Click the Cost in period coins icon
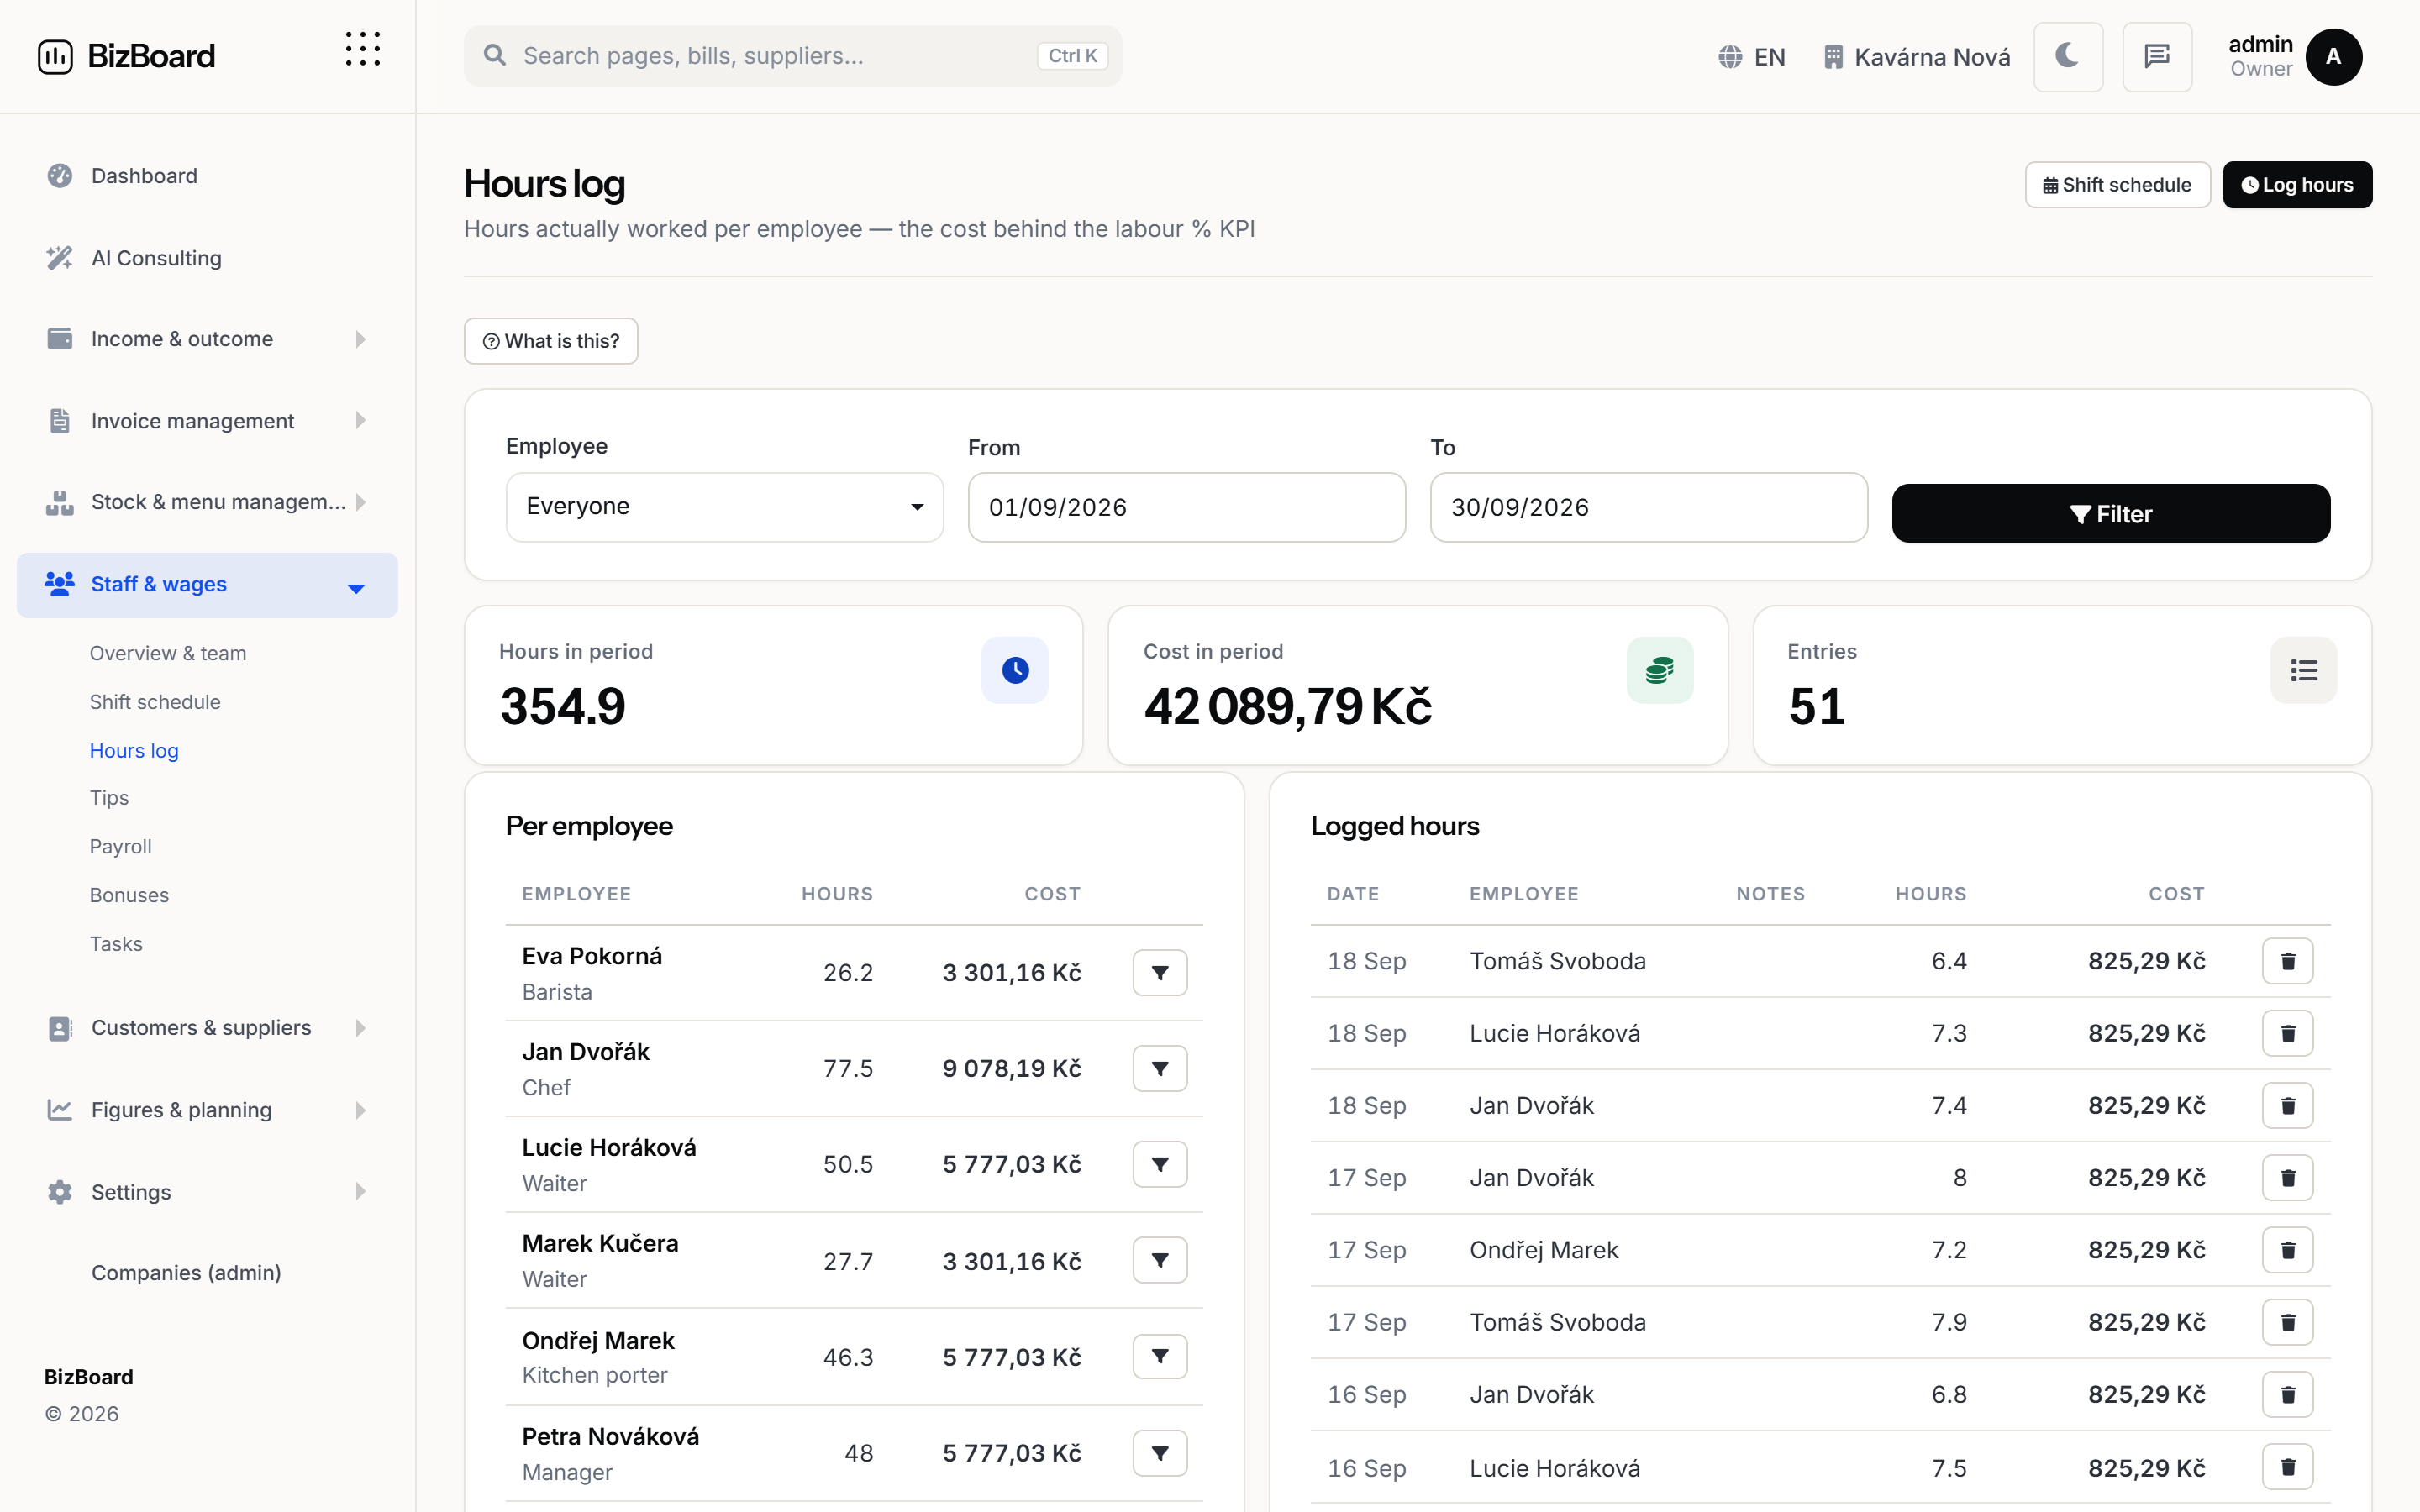The image size is (2420, 1512). [x=1660, y=670]
